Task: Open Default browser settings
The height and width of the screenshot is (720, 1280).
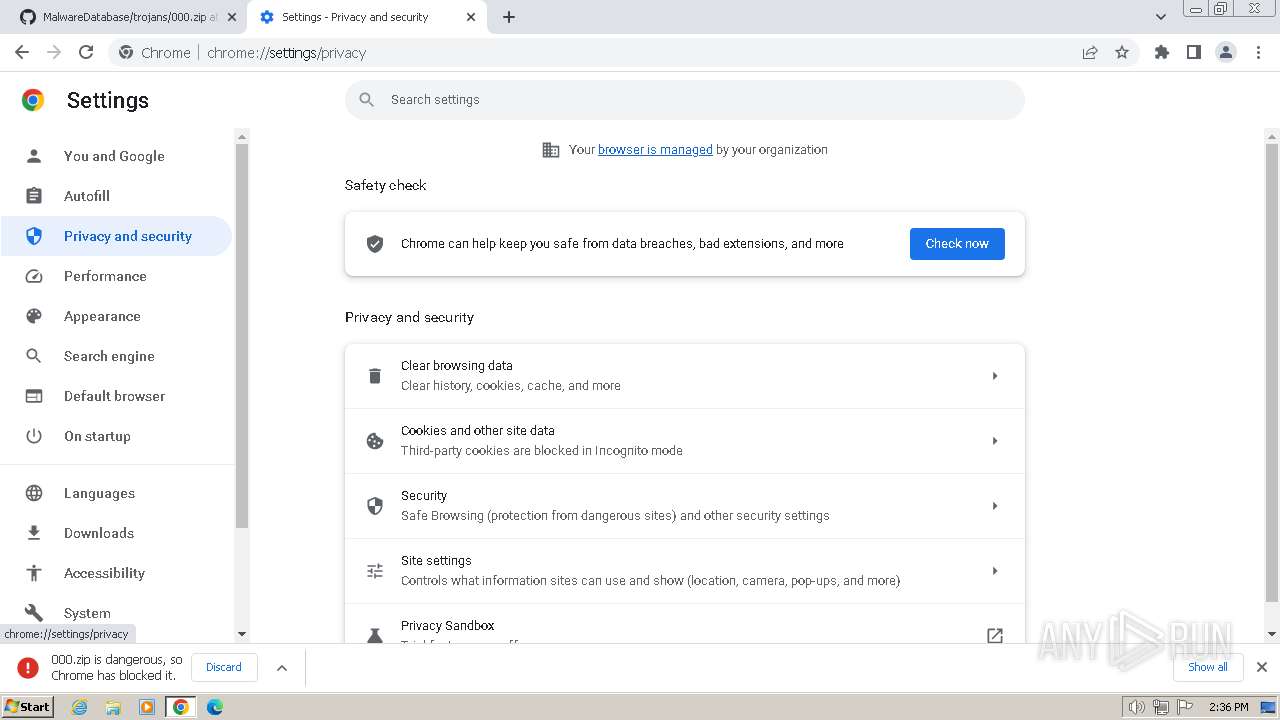Action: click(116, 396)
